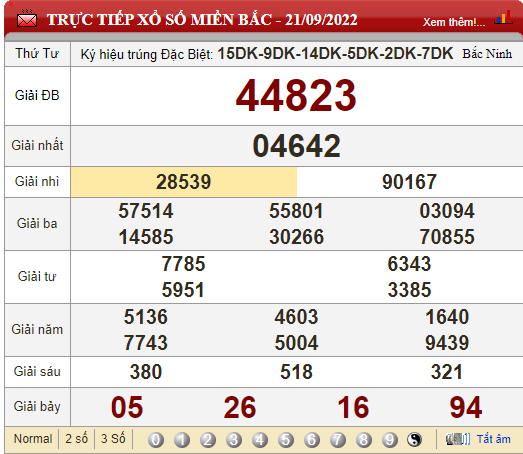Click the Giải nhì row label
Image resolution: width=523 pixels, height=454 pixels.
[x=37, y=181]
